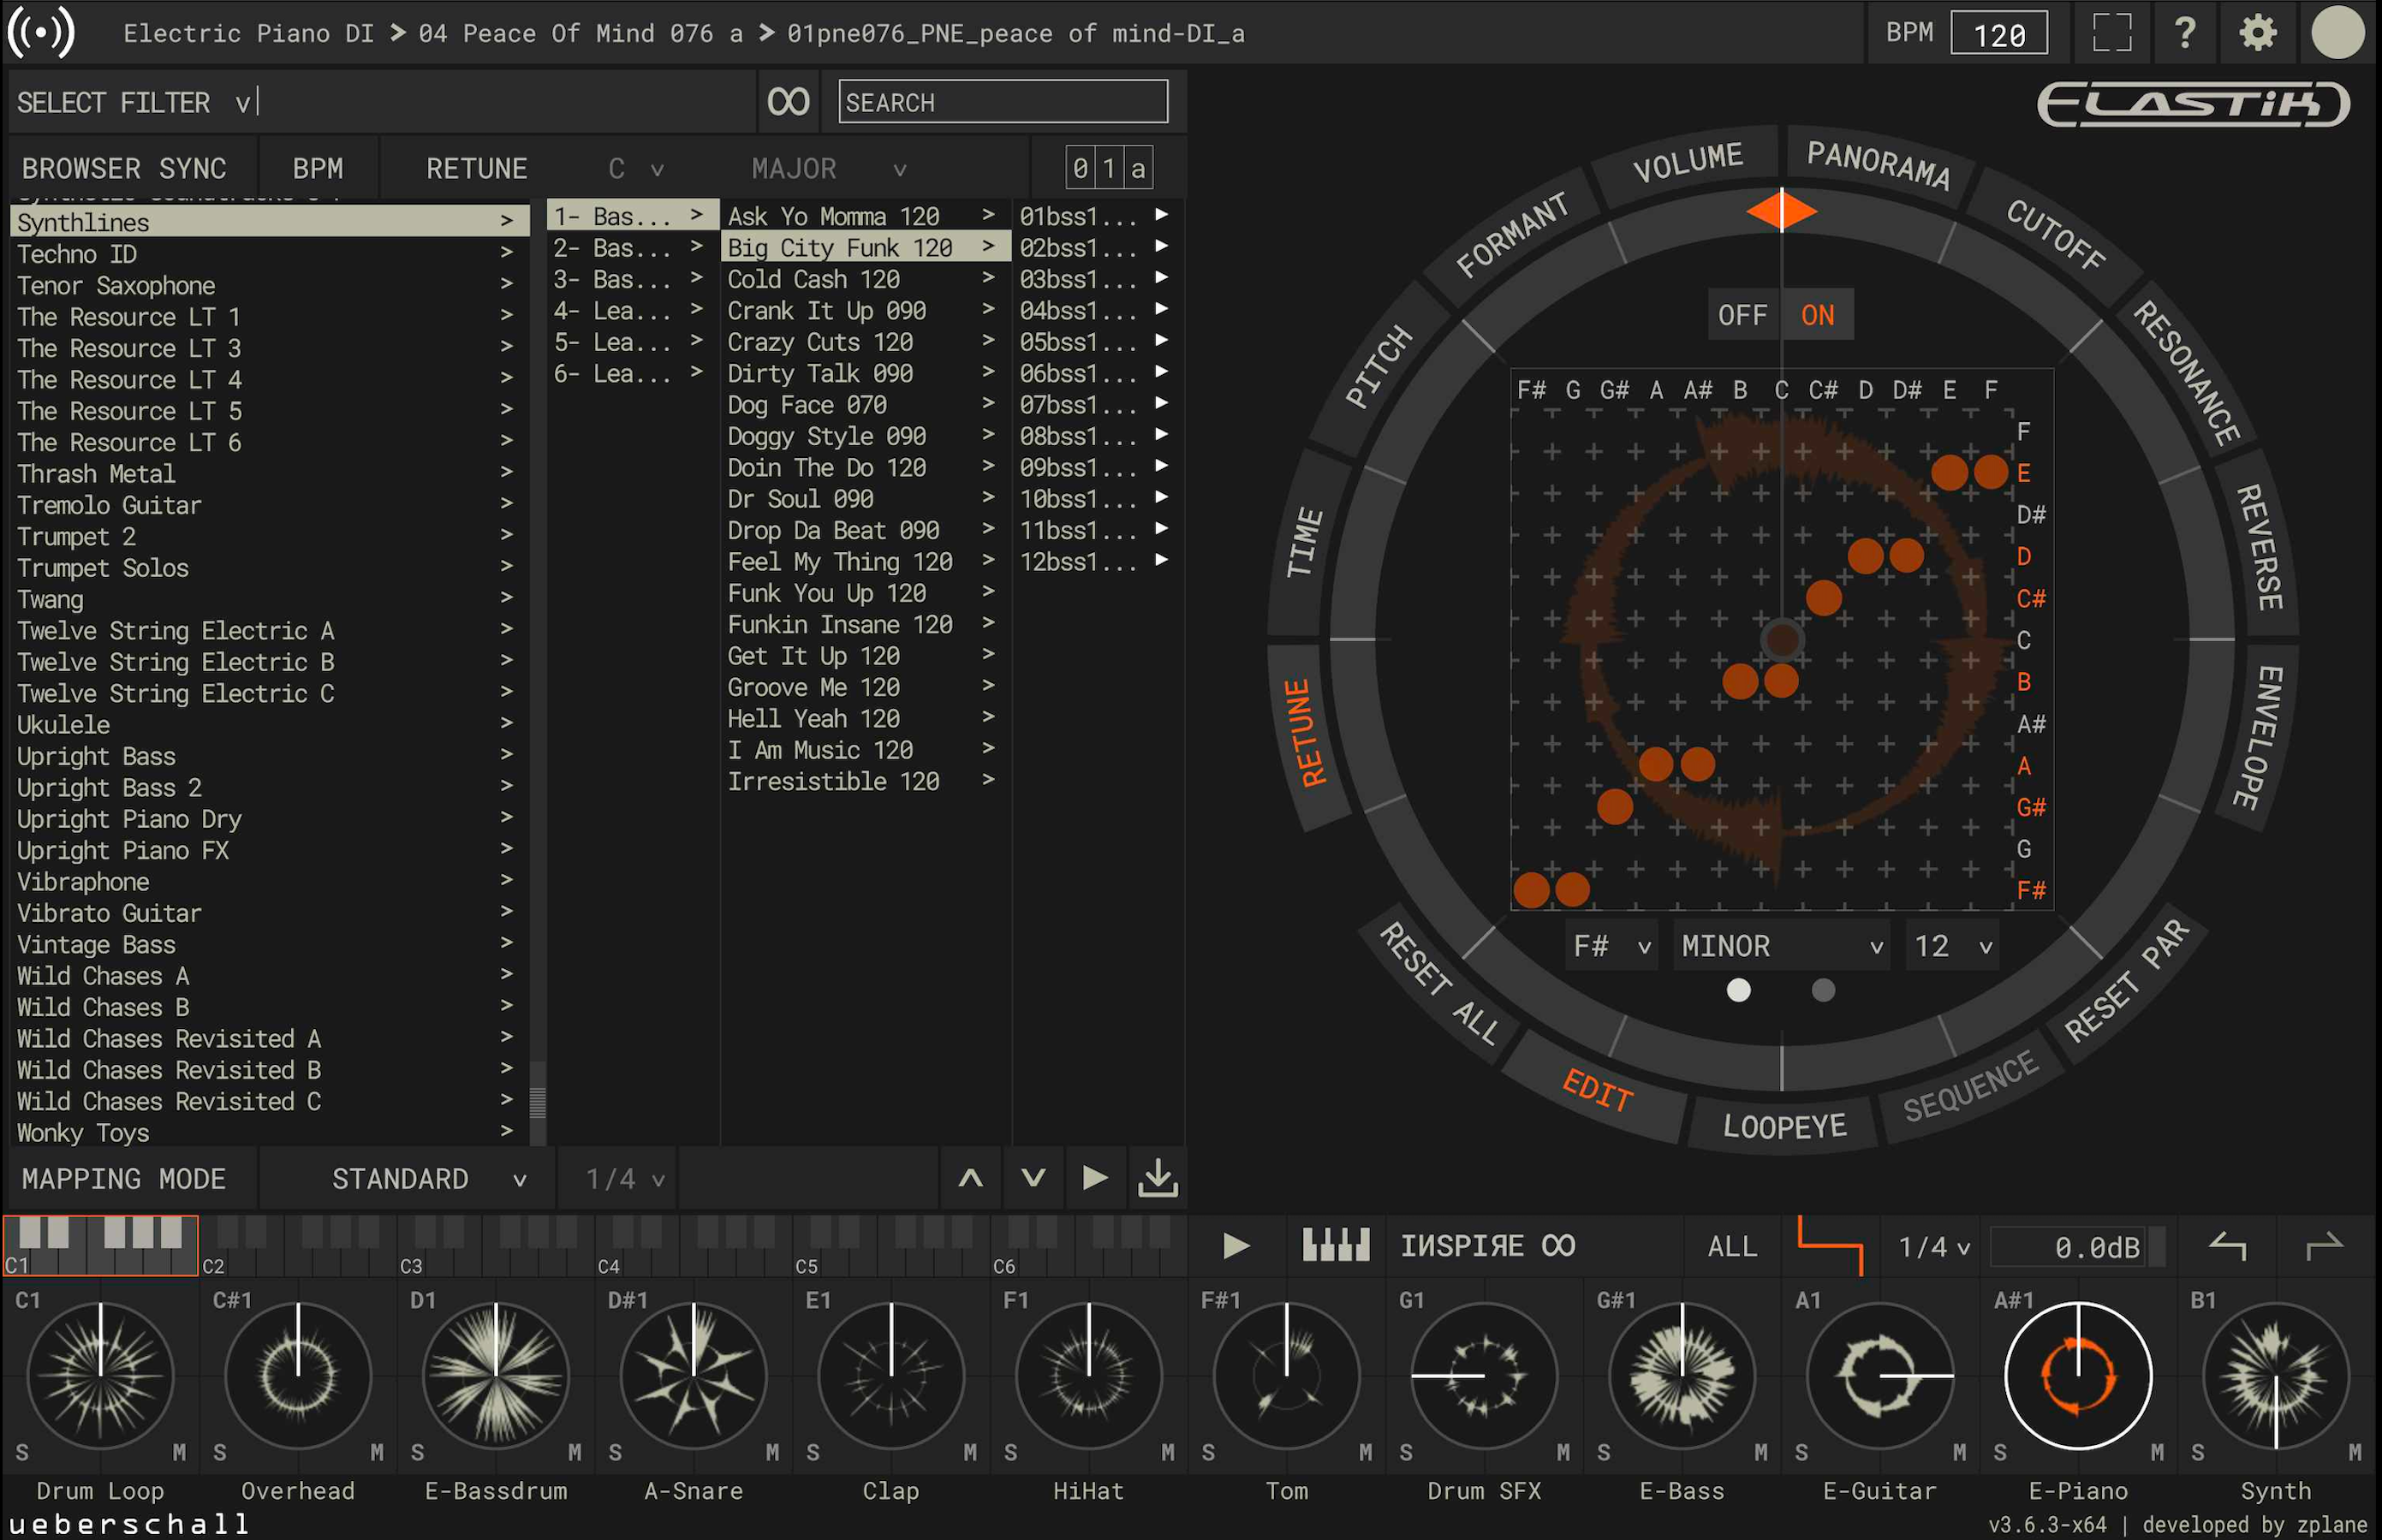Play the browser preview with play button

tap(1095, 1178)
